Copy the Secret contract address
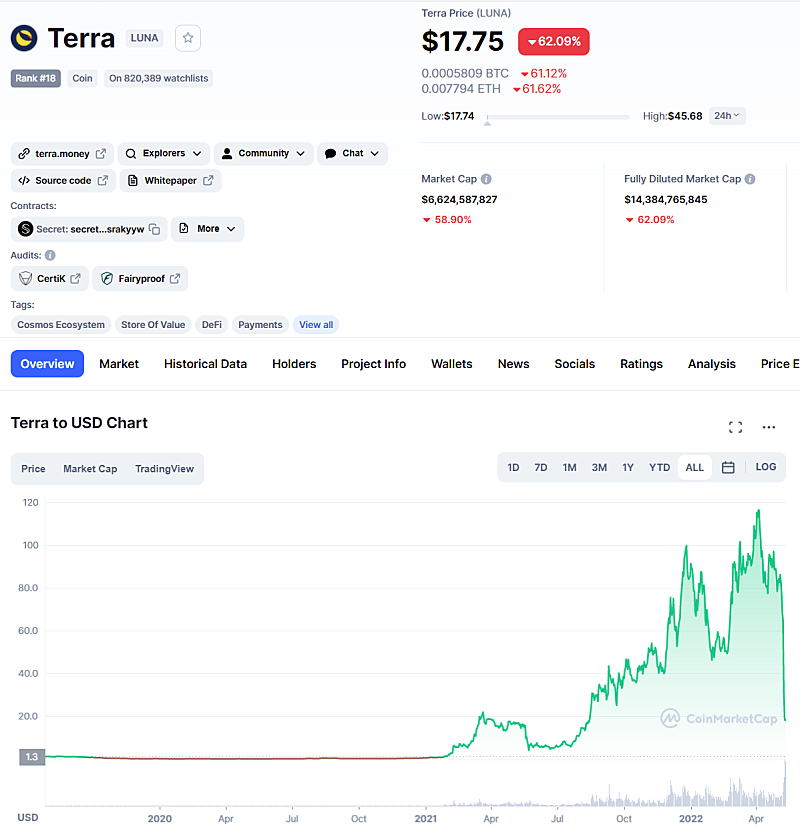The image size is (800, 825). 155,229
